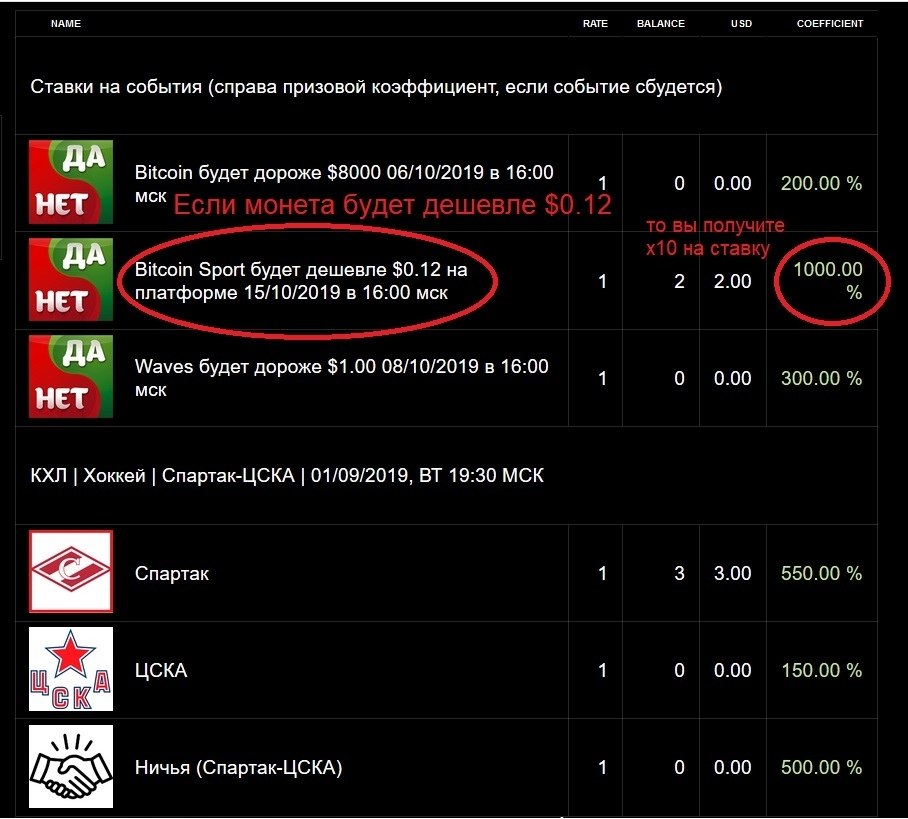Open 'Bitcoin Sport будет дешевле $0.12' event
The image size is (908, 819).
[301, 281]
